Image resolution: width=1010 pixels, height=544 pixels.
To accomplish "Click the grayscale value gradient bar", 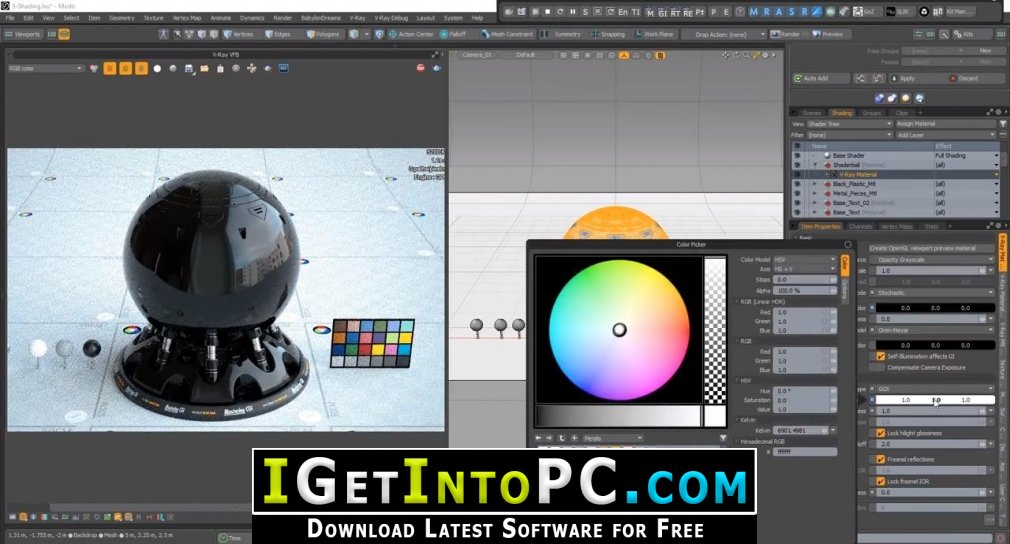I will [618, 417].
